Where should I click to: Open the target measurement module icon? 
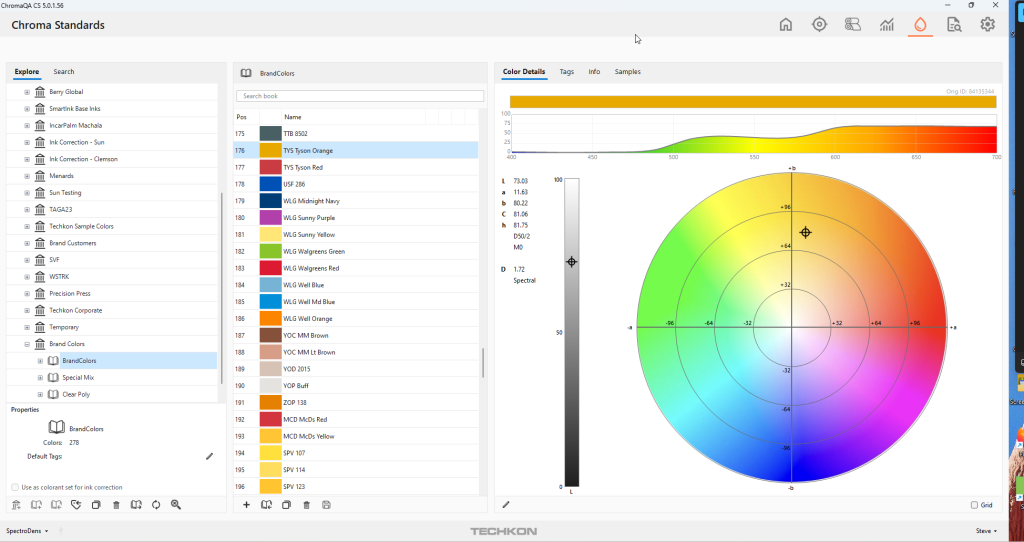coord(819,25)
